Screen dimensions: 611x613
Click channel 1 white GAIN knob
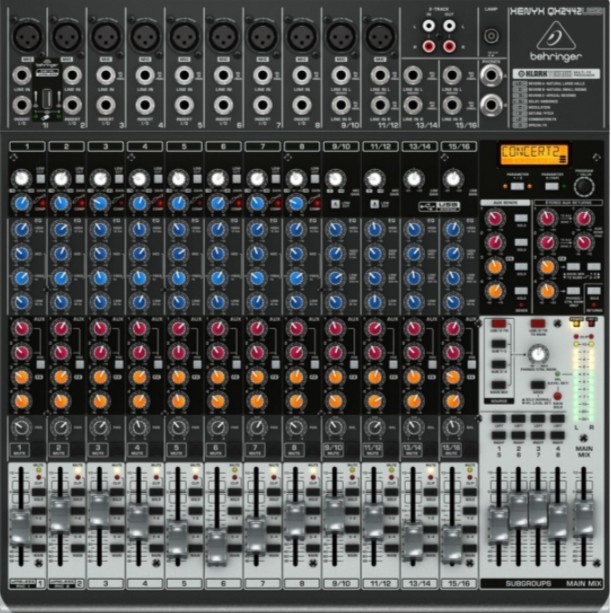[22, 179]
